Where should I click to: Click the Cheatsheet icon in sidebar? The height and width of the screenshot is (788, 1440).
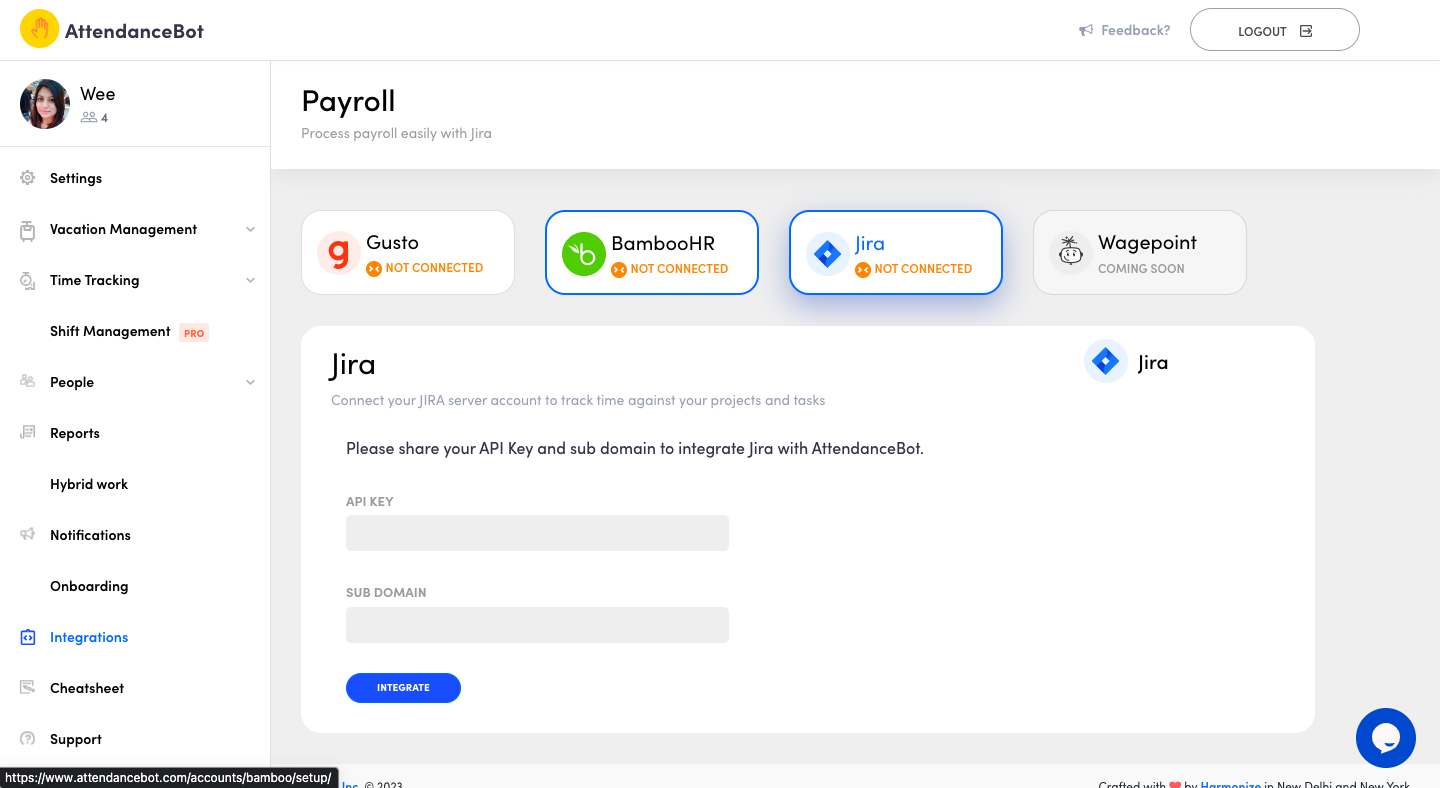click(28, 688)
